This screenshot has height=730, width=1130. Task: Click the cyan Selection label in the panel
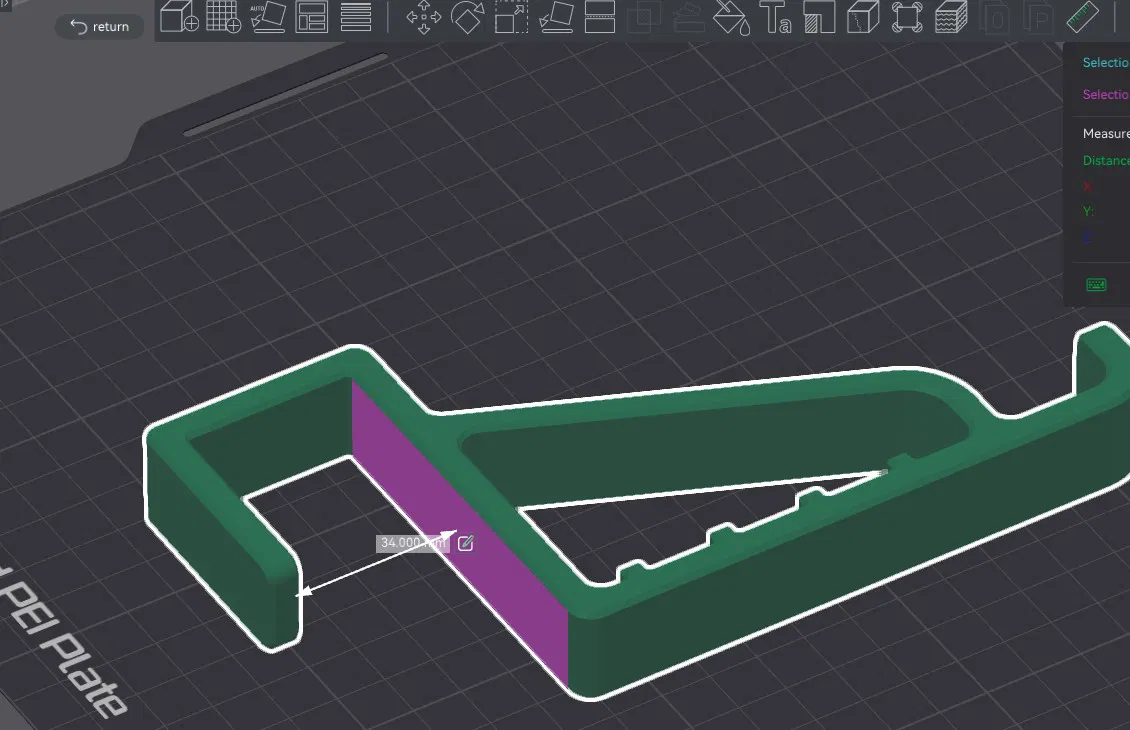(x=1105, y=63)
